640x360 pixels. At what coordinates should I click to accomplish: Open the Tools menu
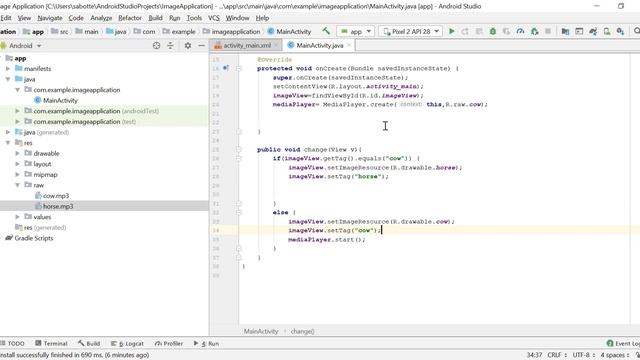pyautogui.click(x=194, y=18)
